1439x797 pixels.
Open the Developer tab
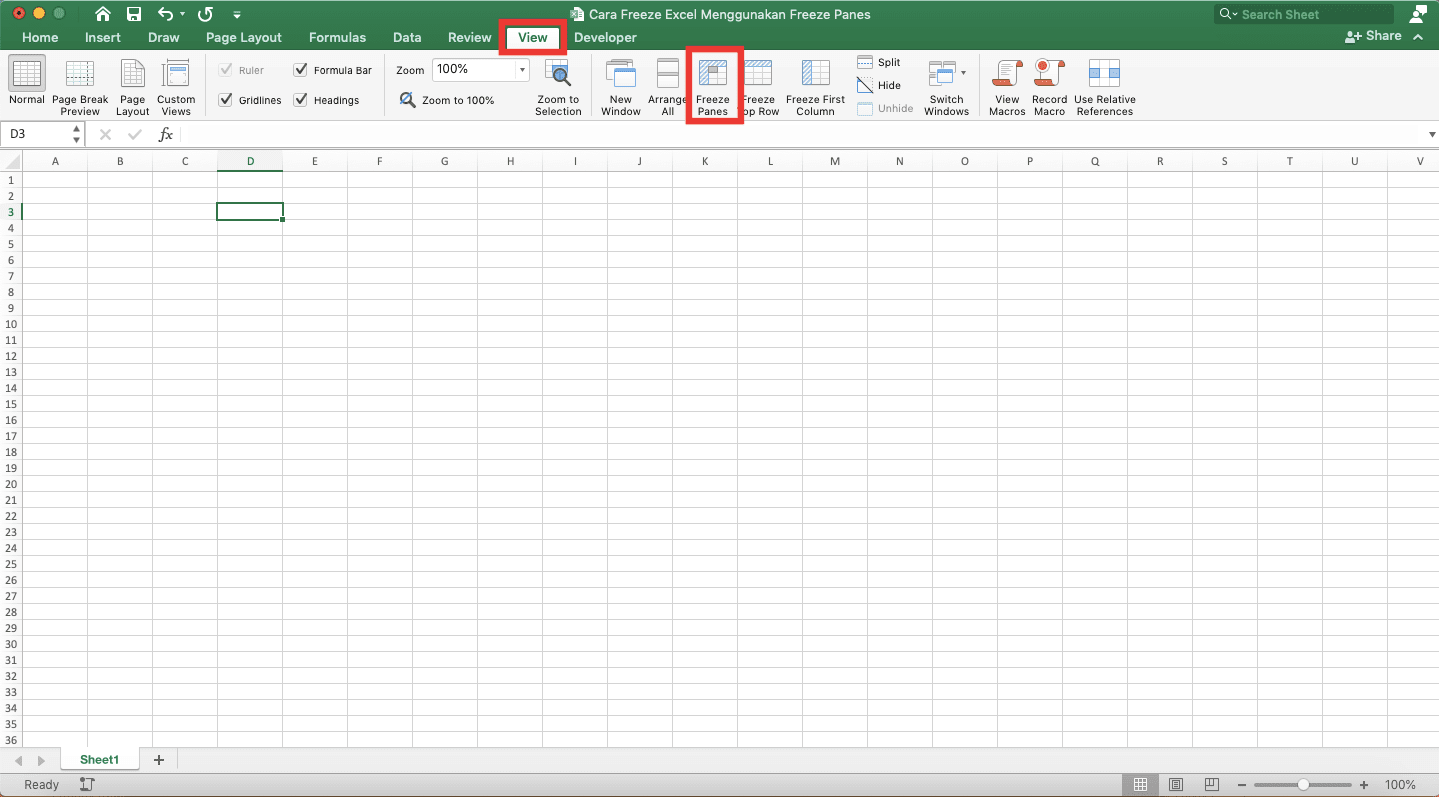tap(605, 37)
